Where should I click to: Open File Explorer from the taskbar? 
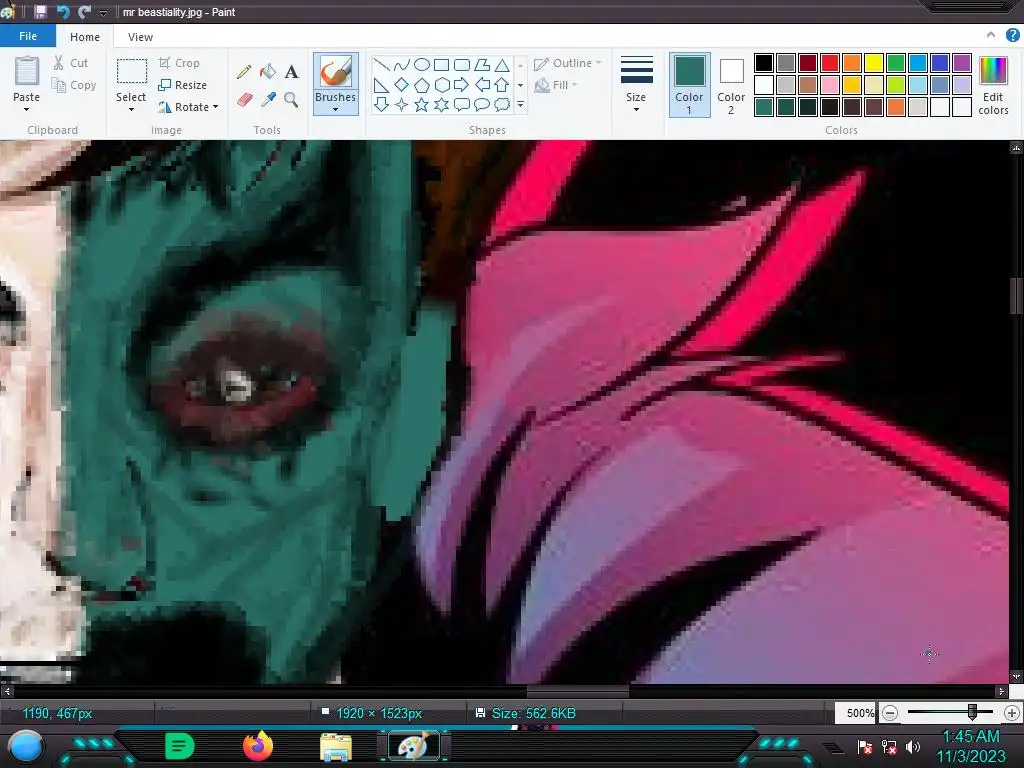(x=336, y=746)
